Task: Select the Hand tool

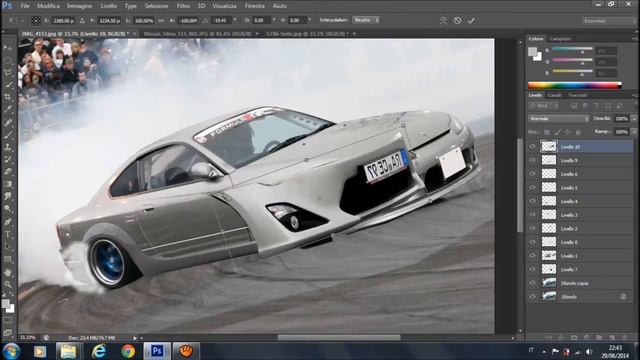Action: point(8,272)
